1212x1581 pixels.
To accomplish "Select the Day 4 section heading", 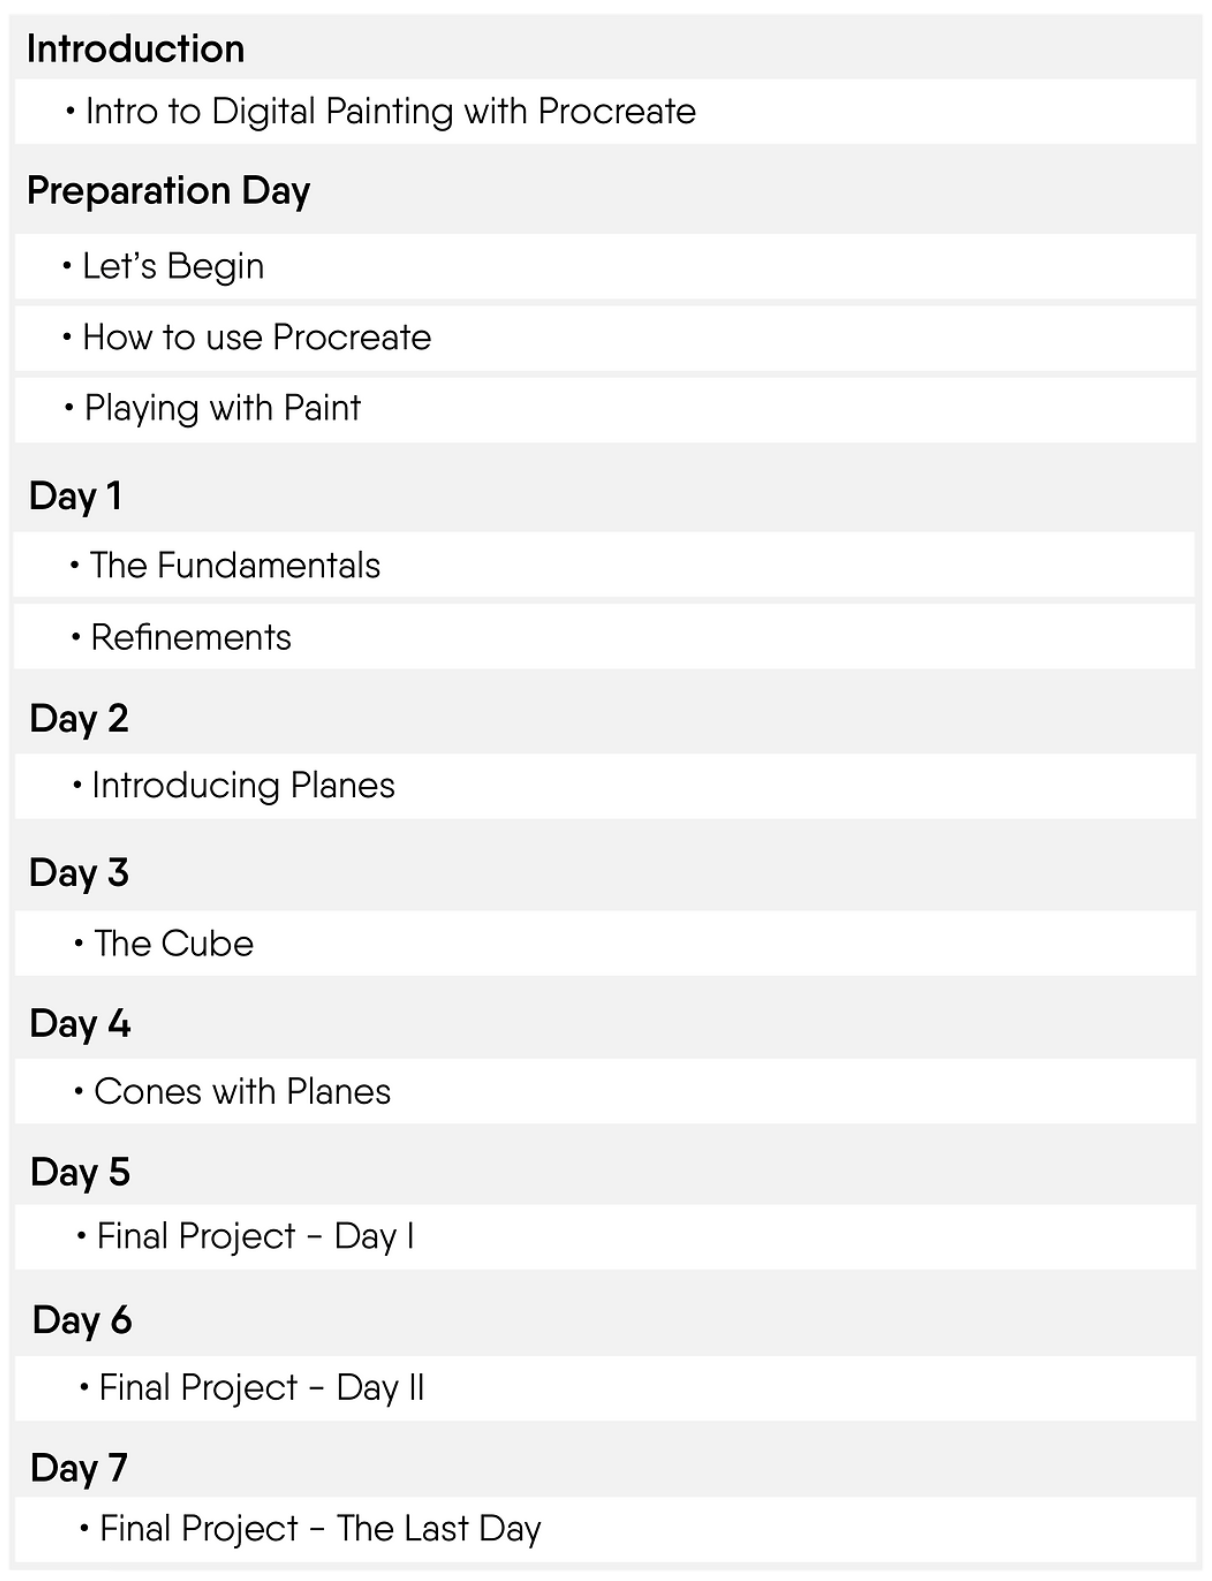I will click(80, 1024).
